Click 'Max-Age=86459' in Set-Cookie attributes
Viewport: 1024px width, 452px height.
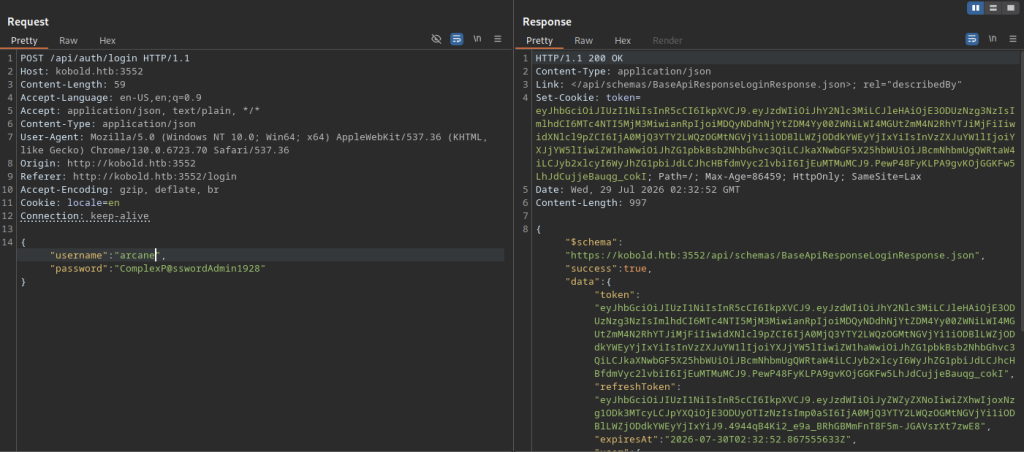(737, 176)
